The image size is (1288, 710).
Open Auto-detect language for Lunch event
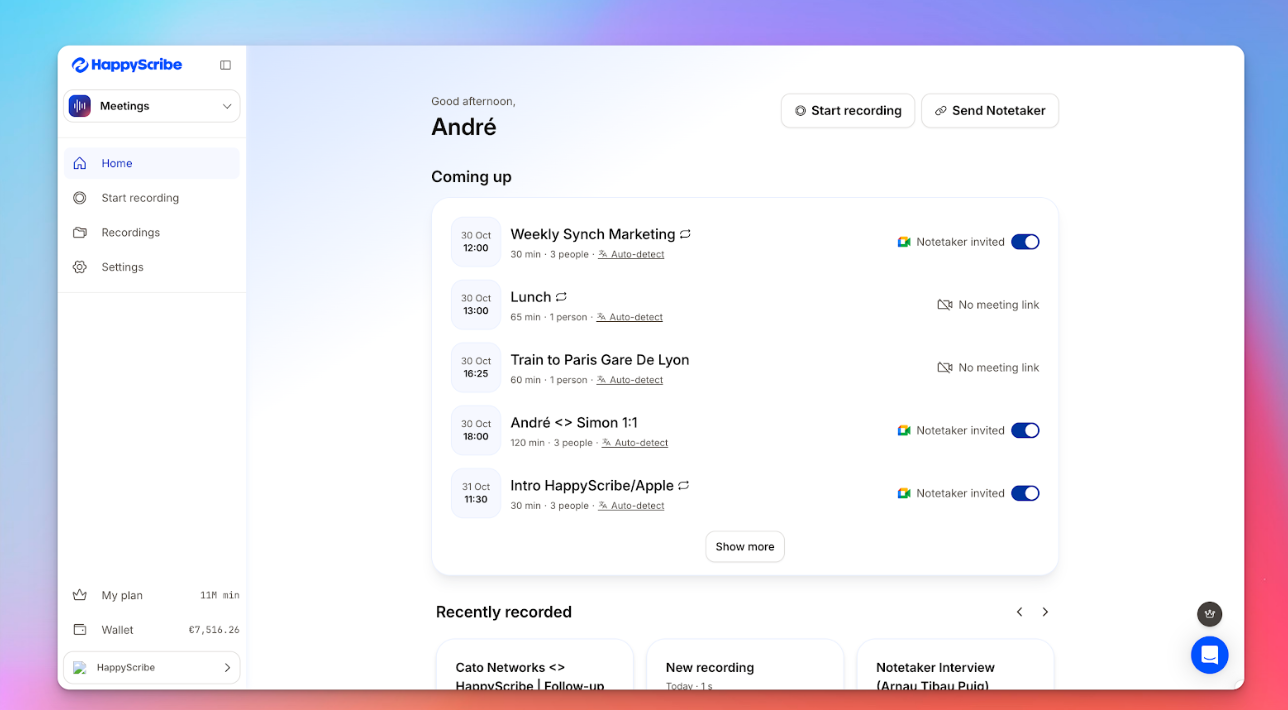[629, 316]
